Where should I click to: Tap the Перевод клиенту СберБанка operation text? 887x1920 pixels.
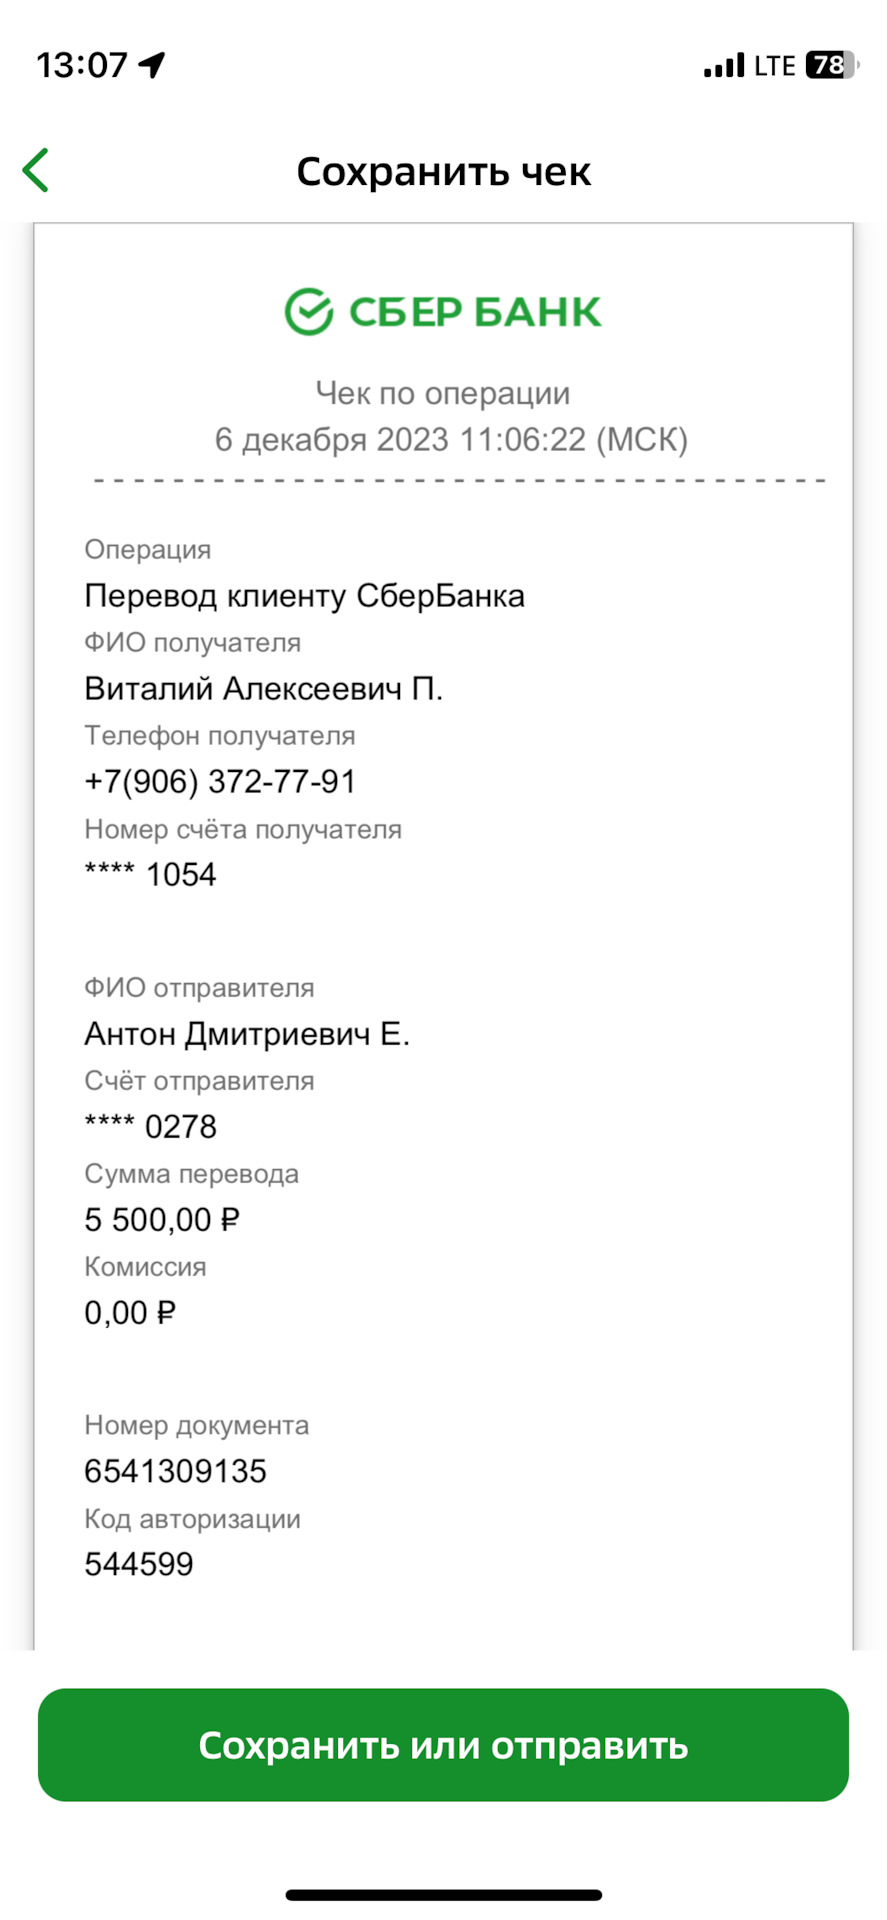click(x=304, y=596)
